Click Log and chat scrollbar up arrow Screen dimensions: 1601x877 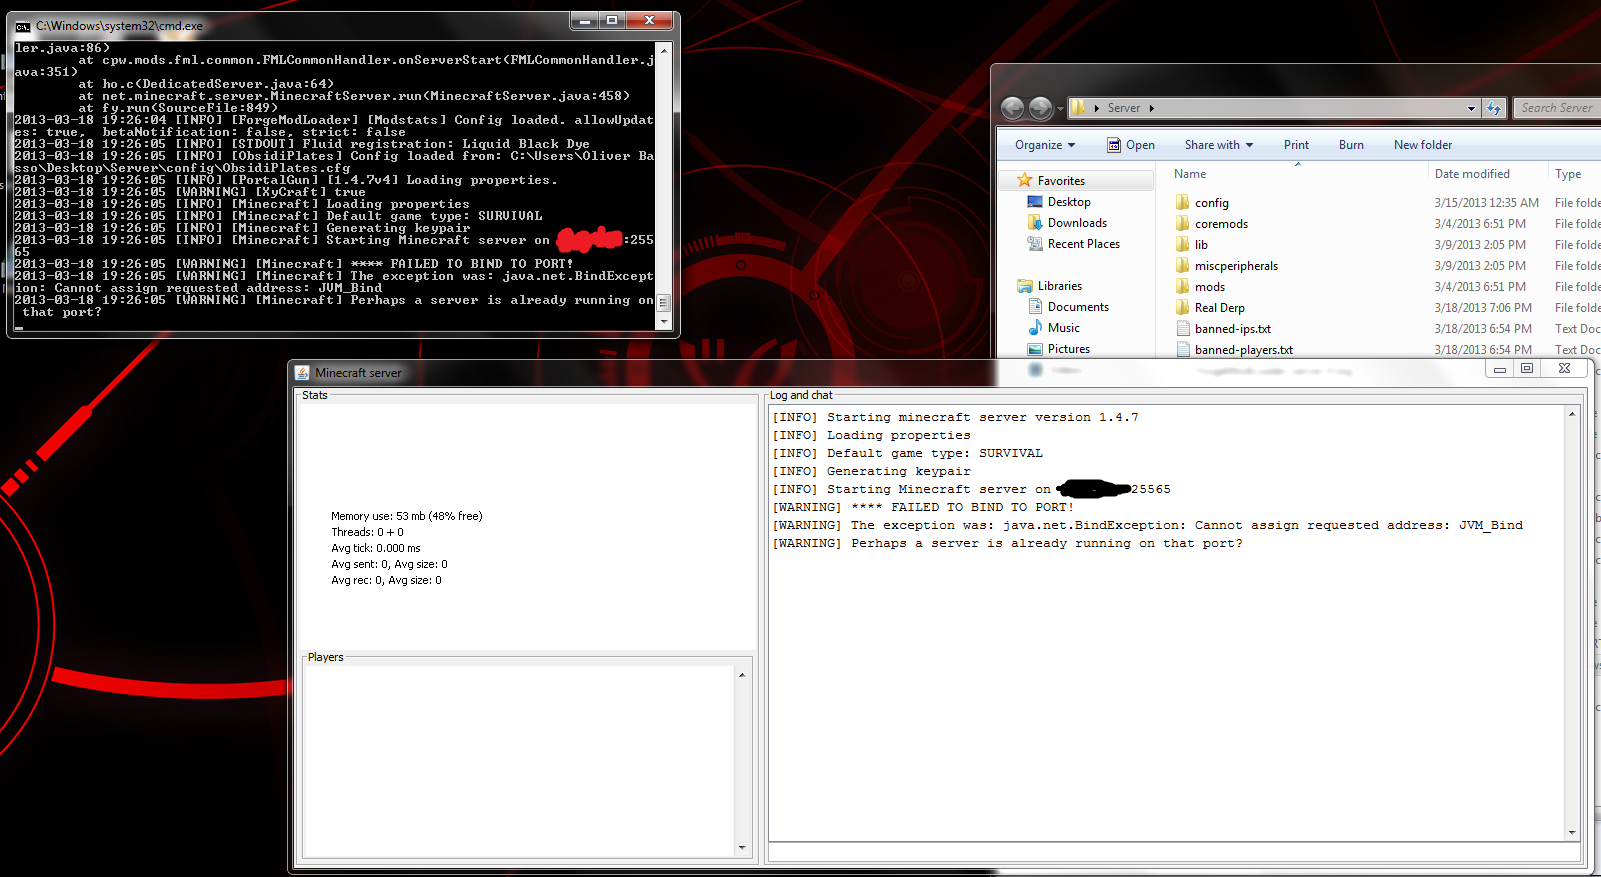(1572, 414)
